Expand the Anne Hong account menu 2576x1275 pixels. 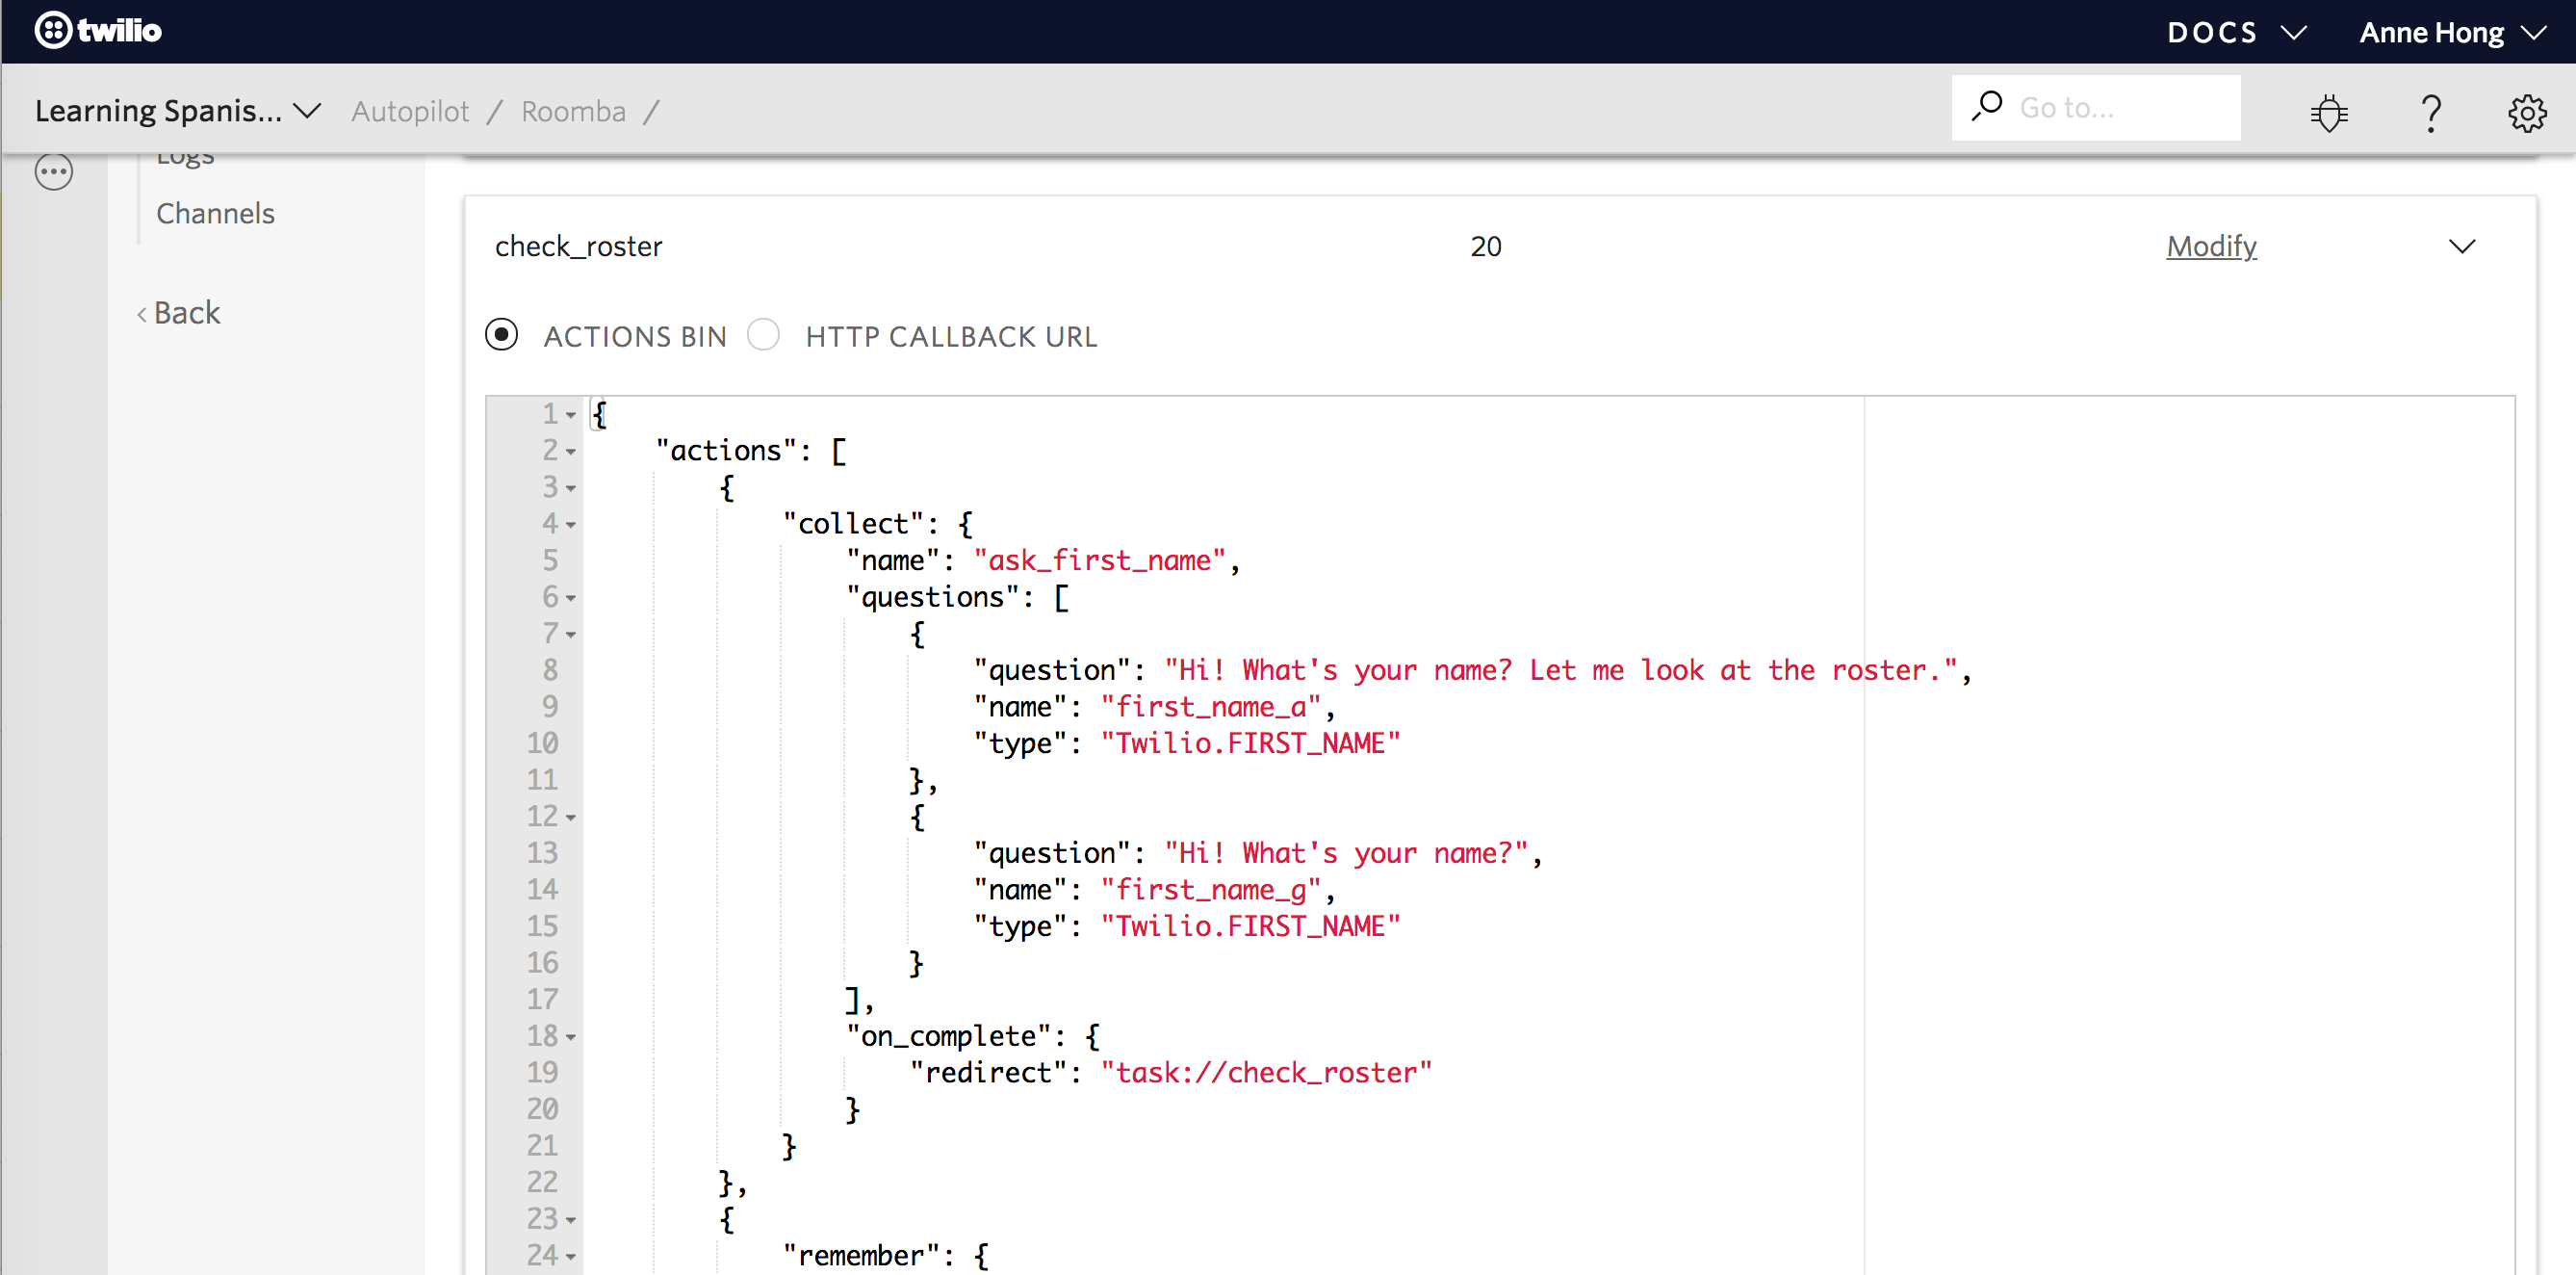tap(2452, 32)
